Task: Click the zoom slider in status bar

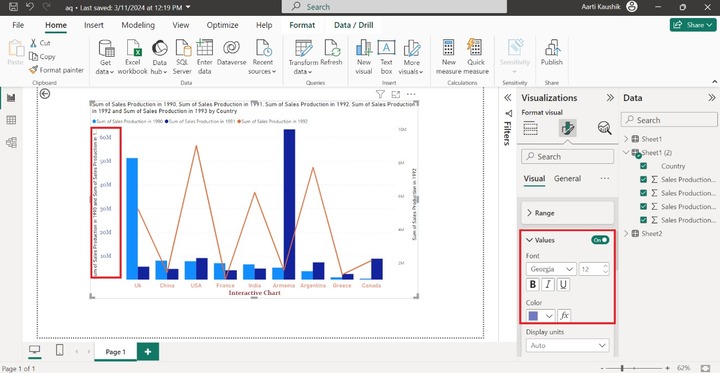Action: click(636, 368)
